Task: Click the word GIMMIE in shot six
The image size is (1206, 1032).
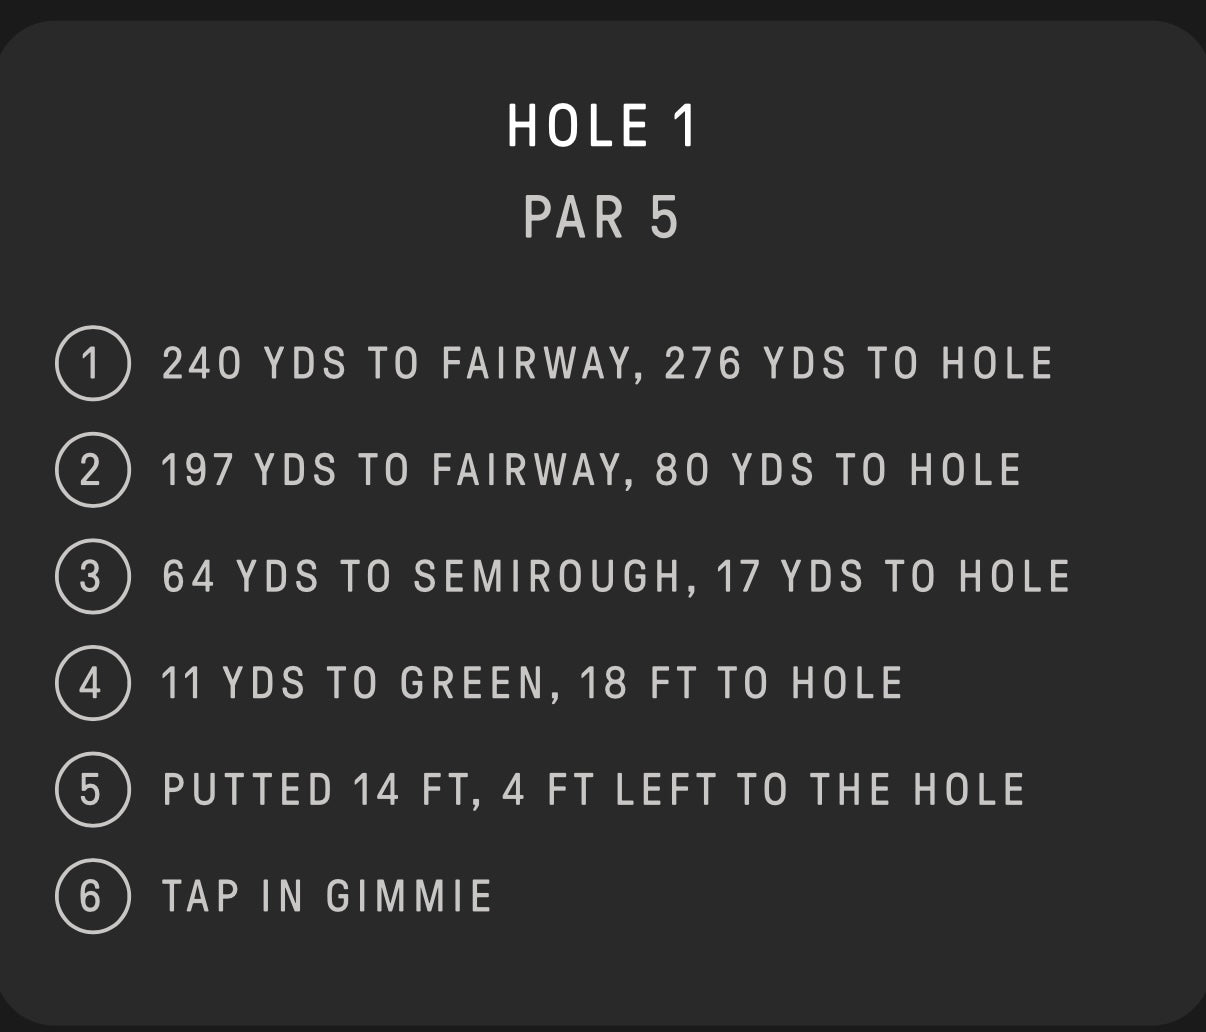Action: 410,896
